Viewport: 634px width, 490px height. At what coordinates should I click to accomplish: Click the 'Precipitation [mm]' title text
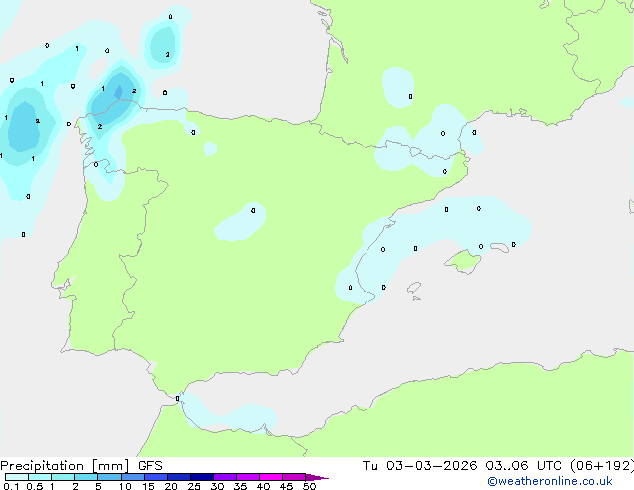pos(65,466)
